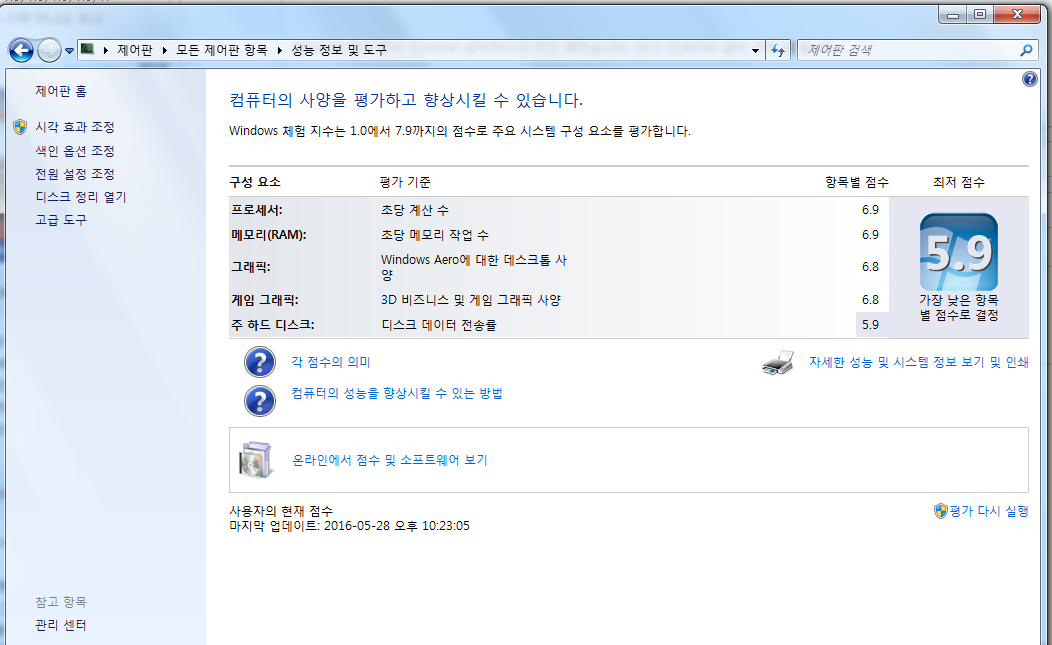Select the 프로세서 row label
Image resolution: width=1052 pixels, height=645 pixels.
[257, 210]
